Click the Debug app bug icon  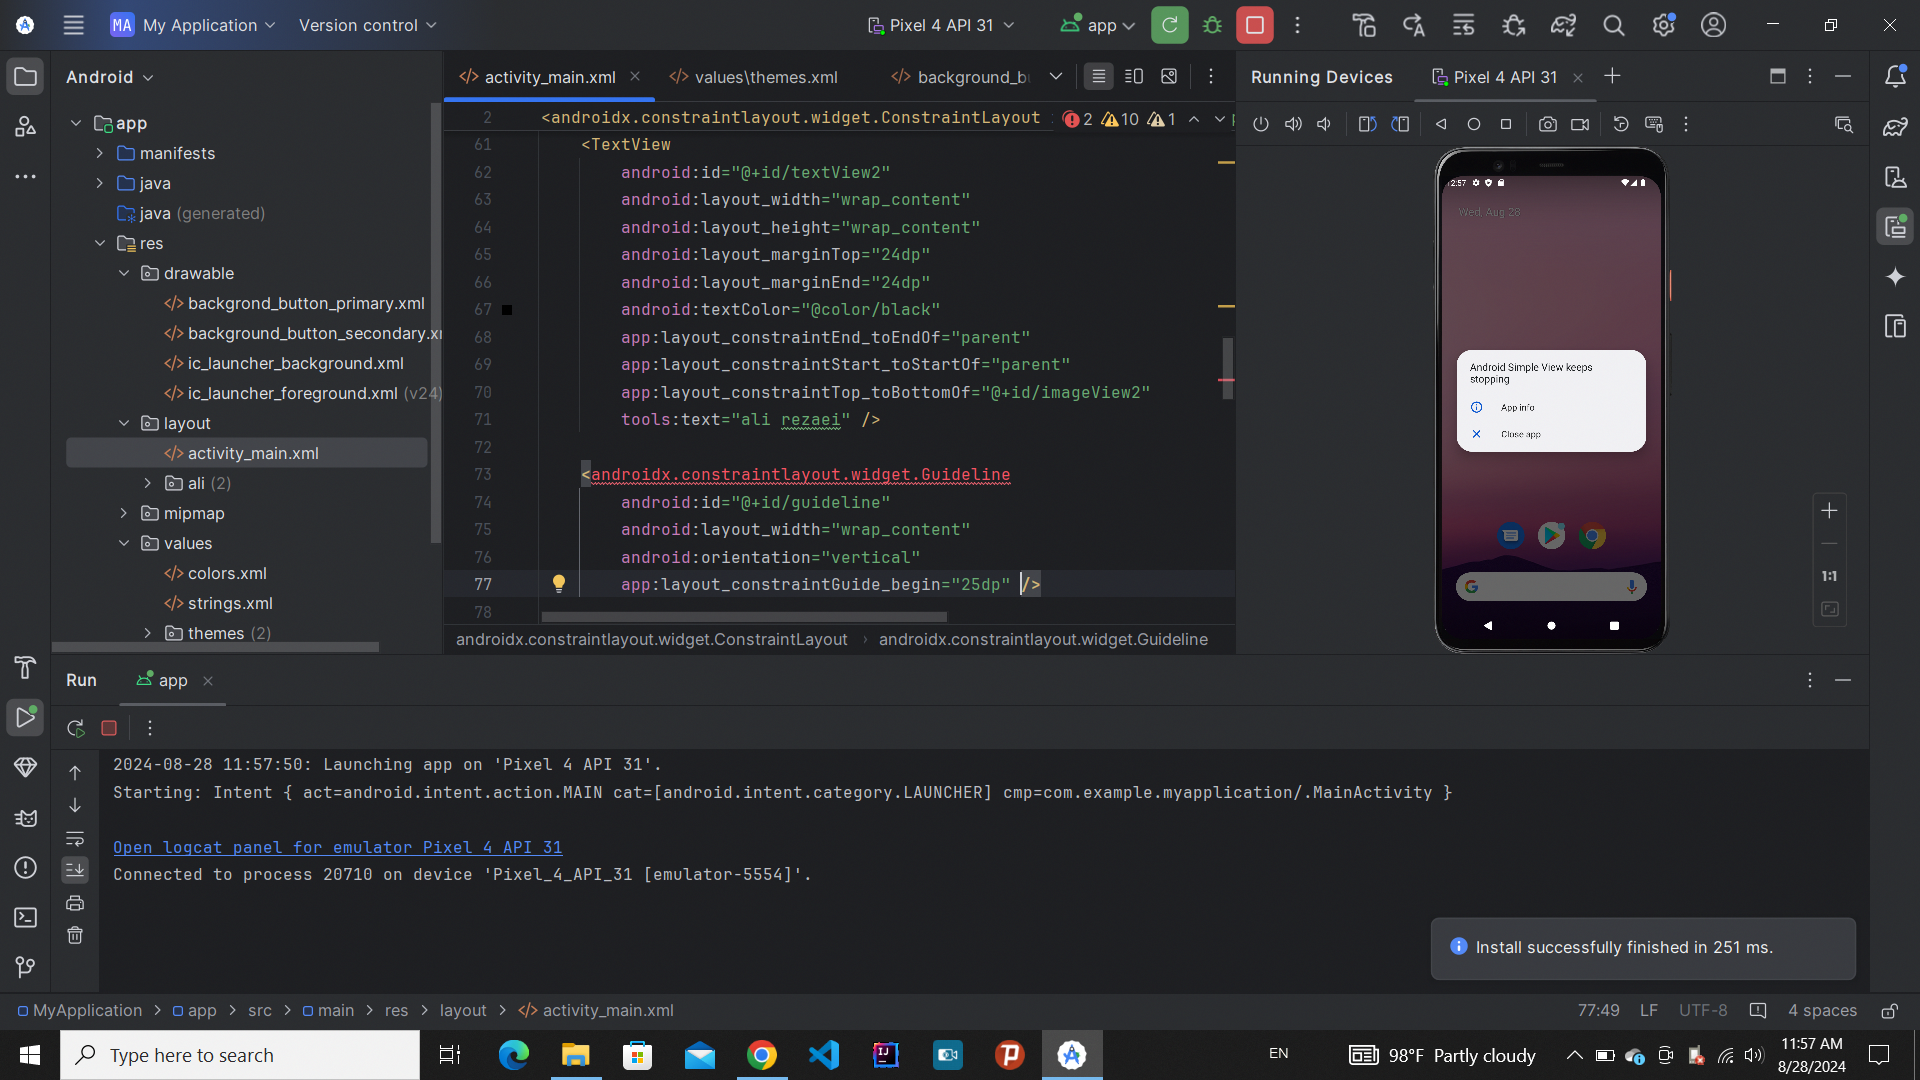coord(1212,25)
